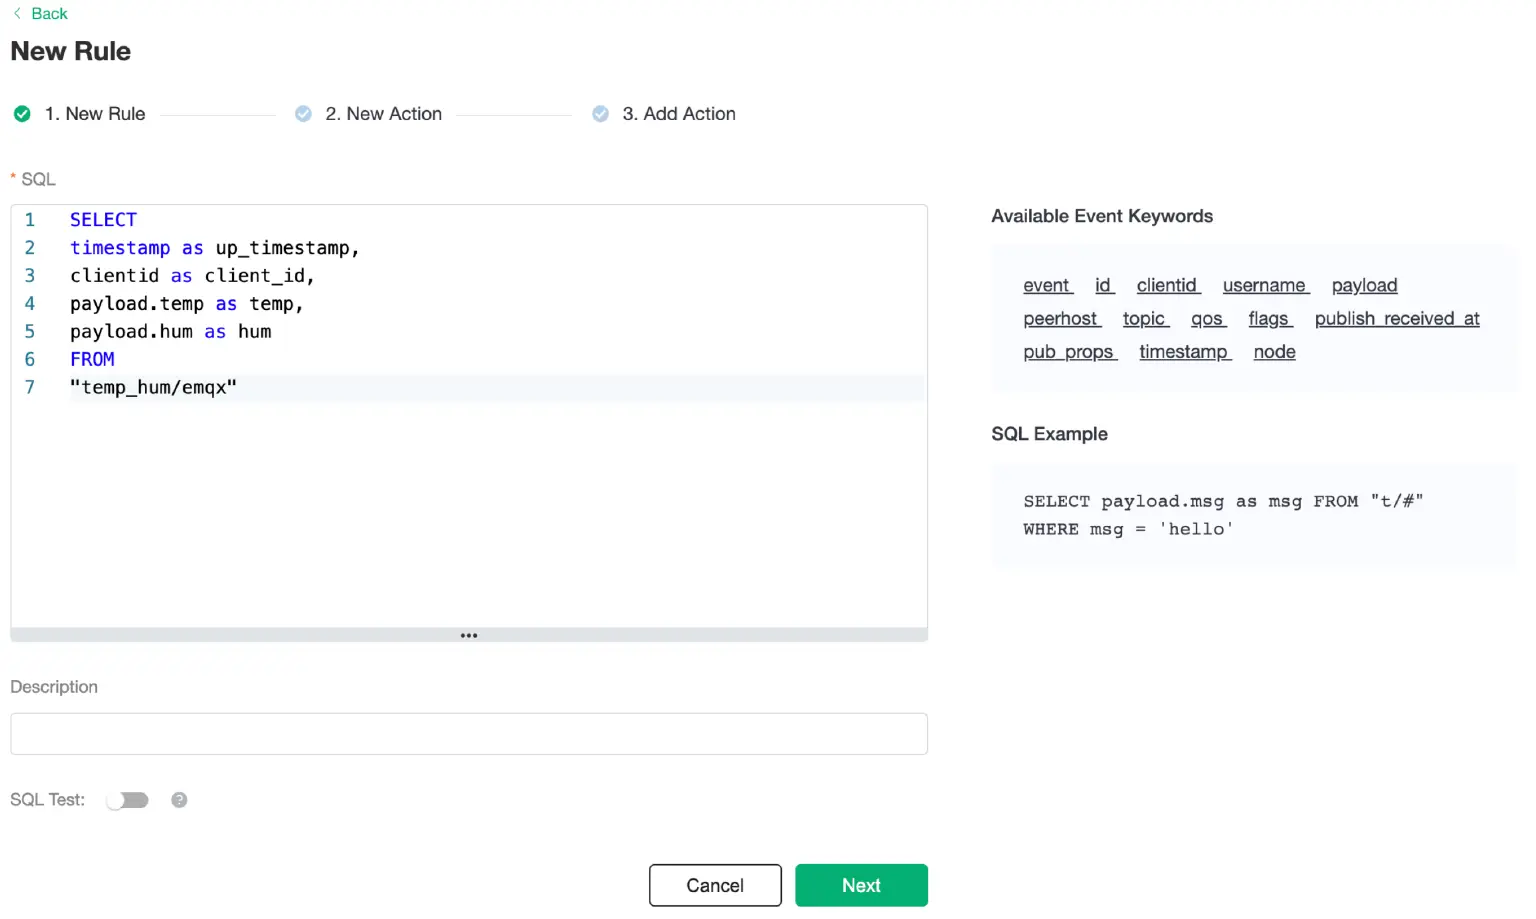
Task: Insert the 'payload' keyword link
Action: (x=1364, y=286)
